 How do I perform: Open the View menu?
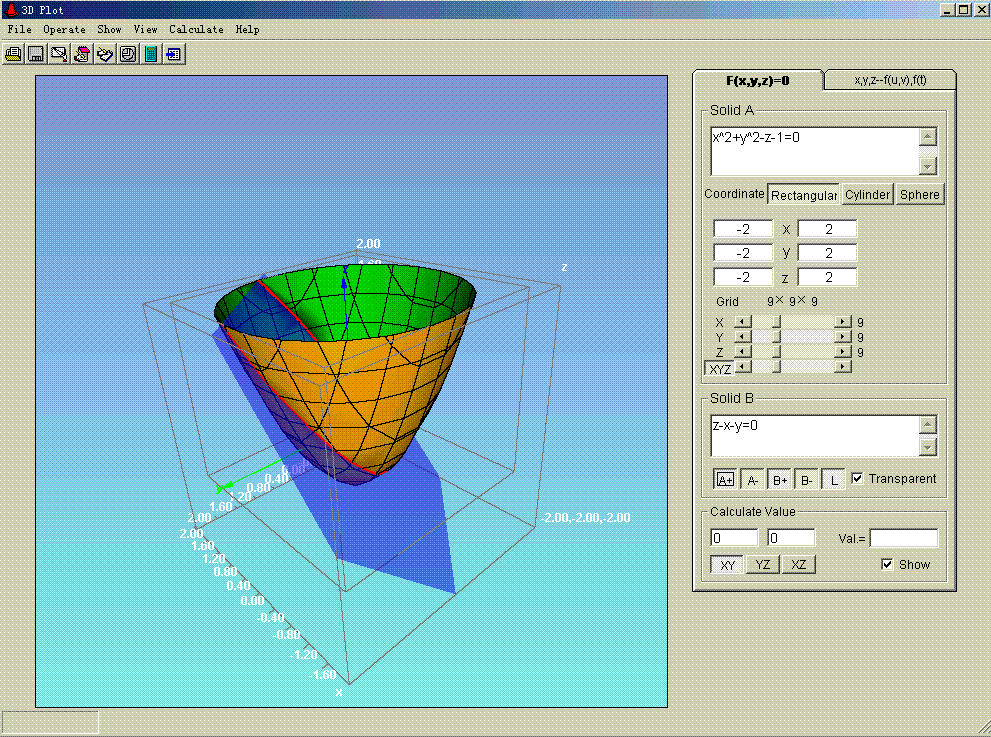point(145,29)
